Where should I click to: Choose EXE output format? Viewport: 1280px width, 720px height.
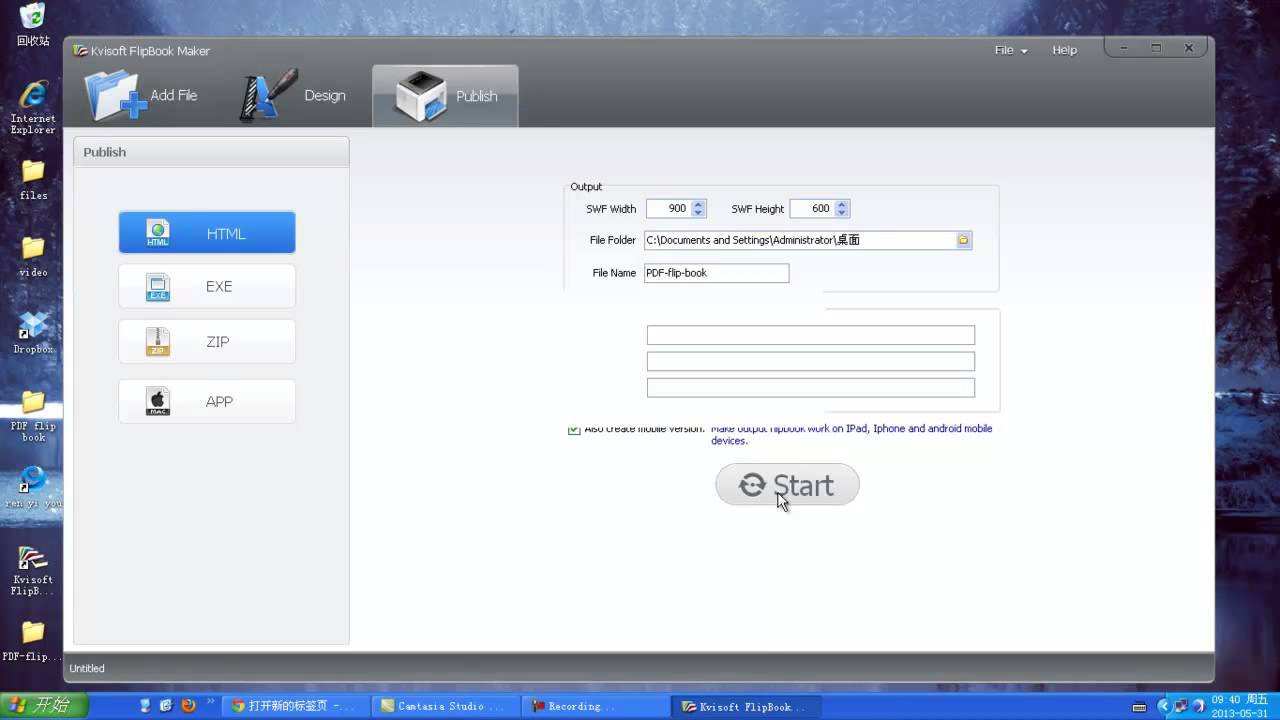click(x=207, y=286)
